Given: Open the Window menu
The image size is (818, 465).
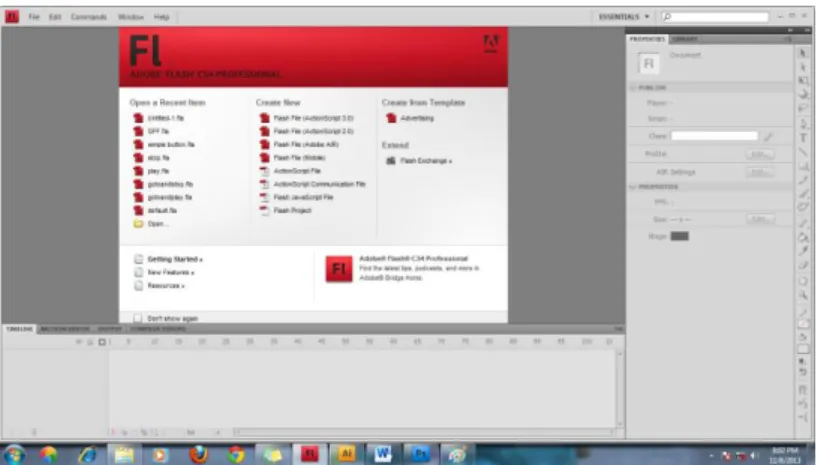Looking at the screenshot, I should click(x=130, y=17).
